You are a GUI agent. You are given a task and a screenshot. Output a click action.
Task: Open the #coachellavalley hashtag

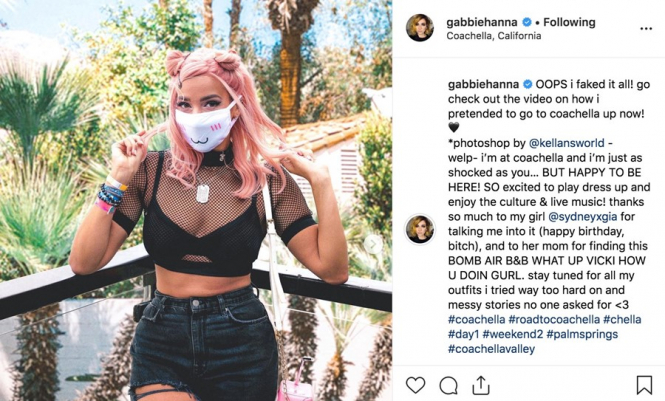coord(492,349)
